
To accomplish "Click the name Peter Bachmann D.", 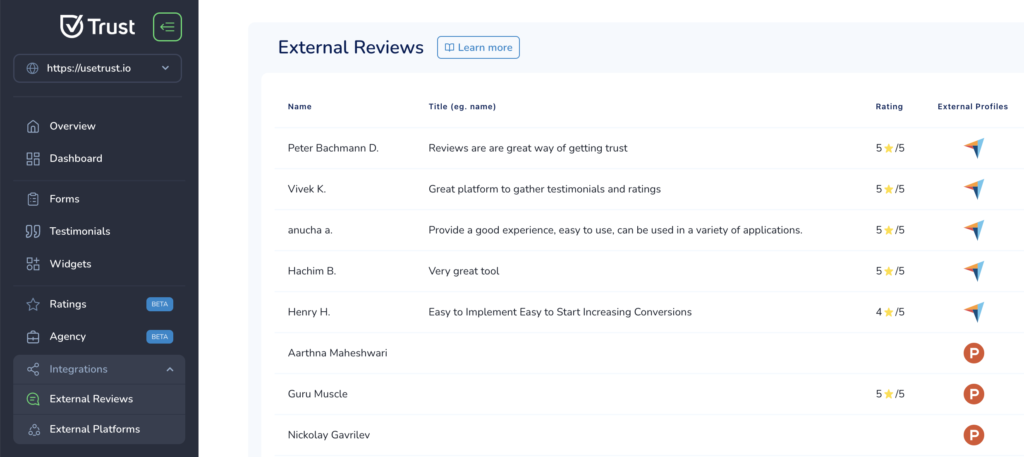I will pos(333,148).
